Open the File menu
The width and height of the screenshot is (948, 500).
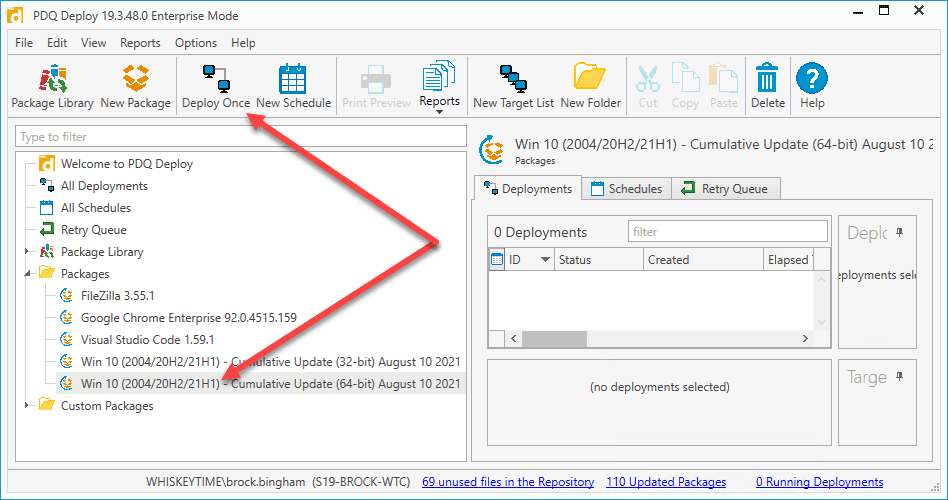pos(24,43)
